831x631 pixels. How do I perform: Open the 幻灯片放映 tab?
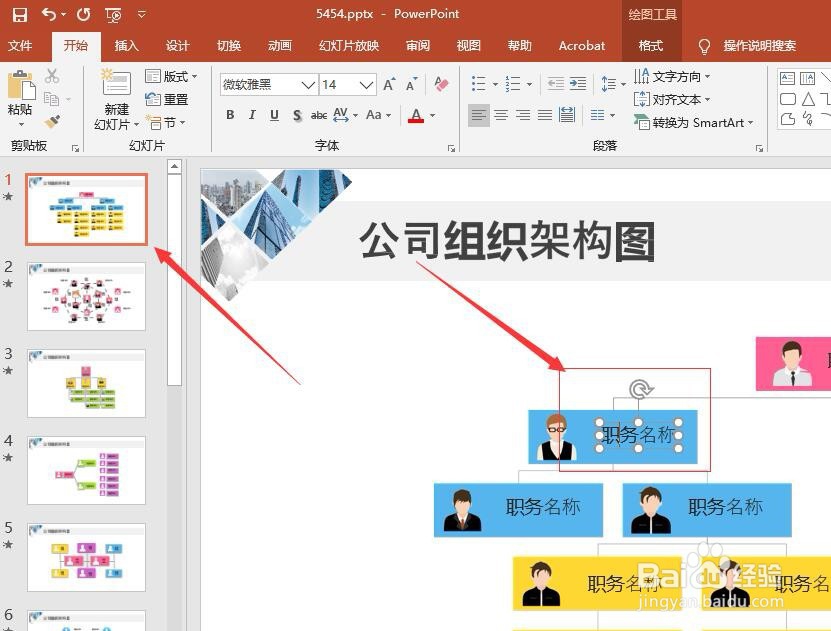click(349, 45)
